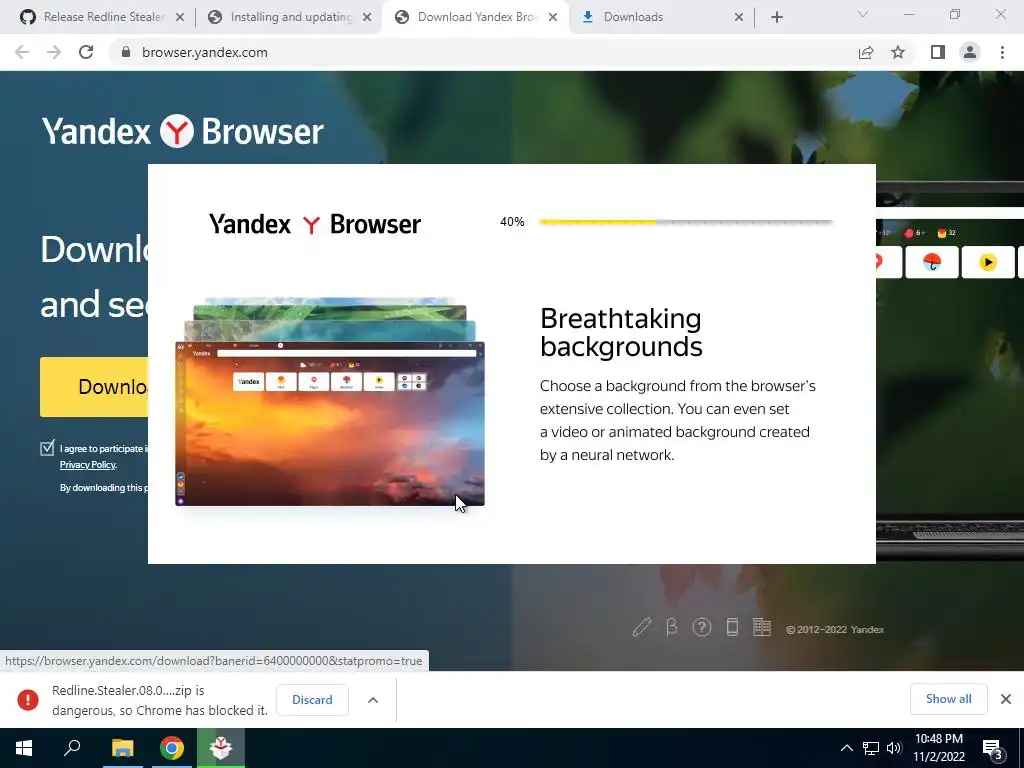
Task: Open volume control in system tray
Action: coord(894,748)
